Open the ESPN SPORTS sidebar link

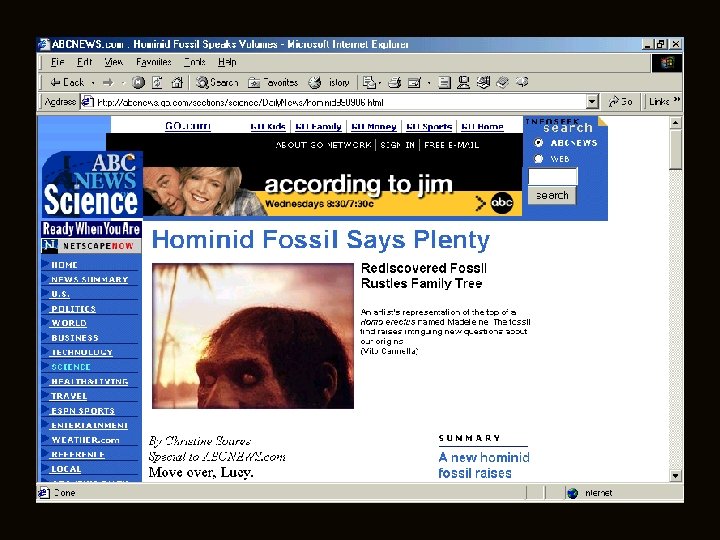point(83,411)
